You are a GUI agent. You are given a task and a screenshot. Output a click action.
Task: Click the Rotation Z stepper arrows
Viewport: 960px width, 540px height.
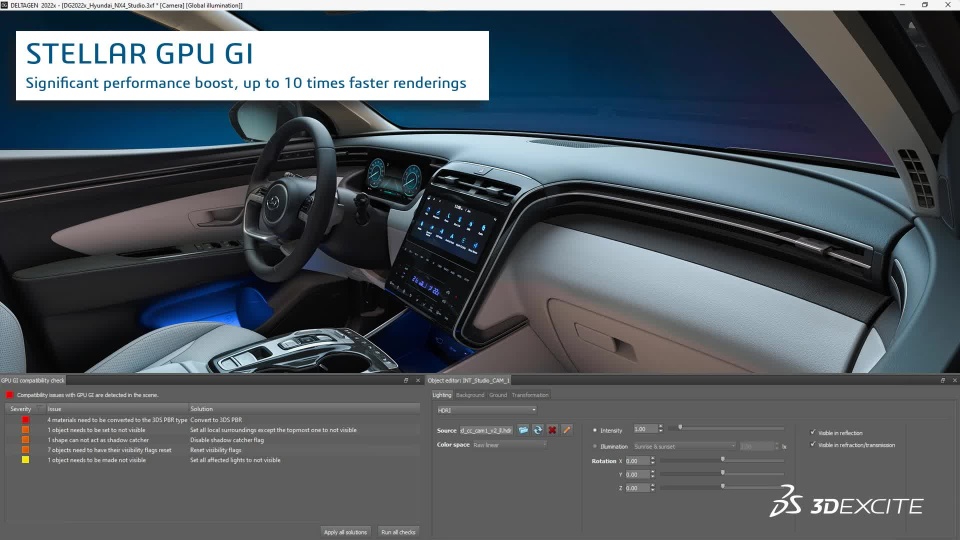coord(653,487)
